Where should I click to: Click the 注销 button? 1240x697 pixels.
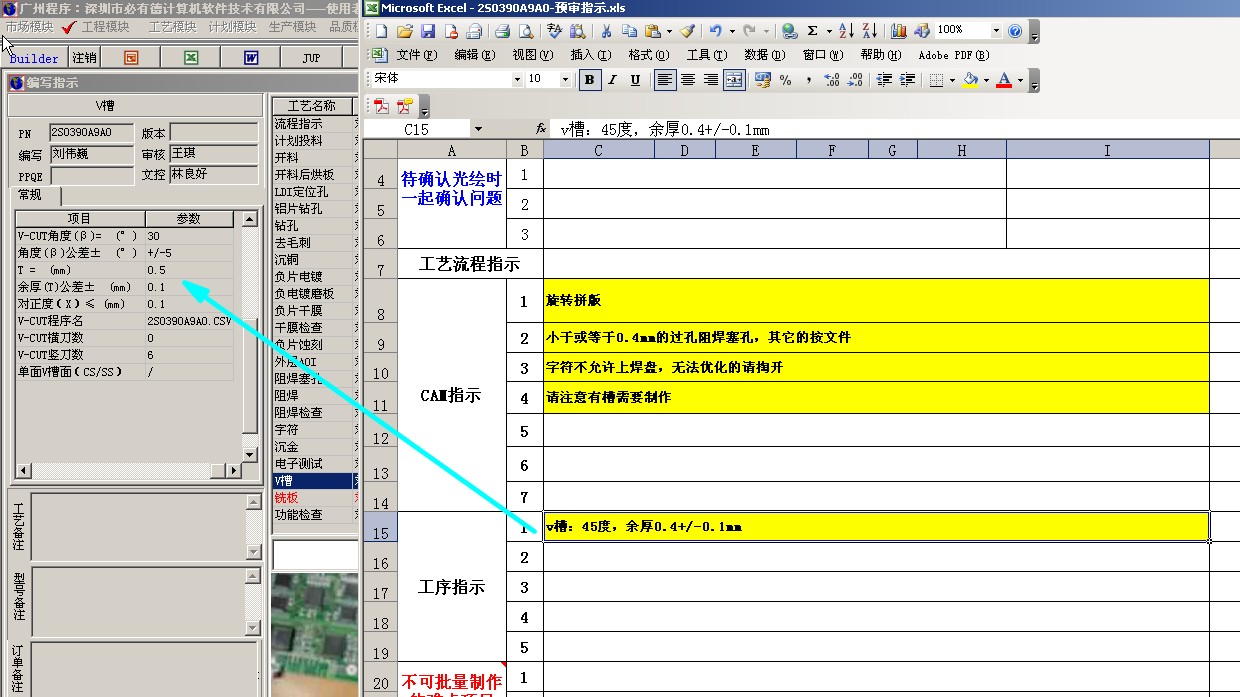[x=84, y=58]
